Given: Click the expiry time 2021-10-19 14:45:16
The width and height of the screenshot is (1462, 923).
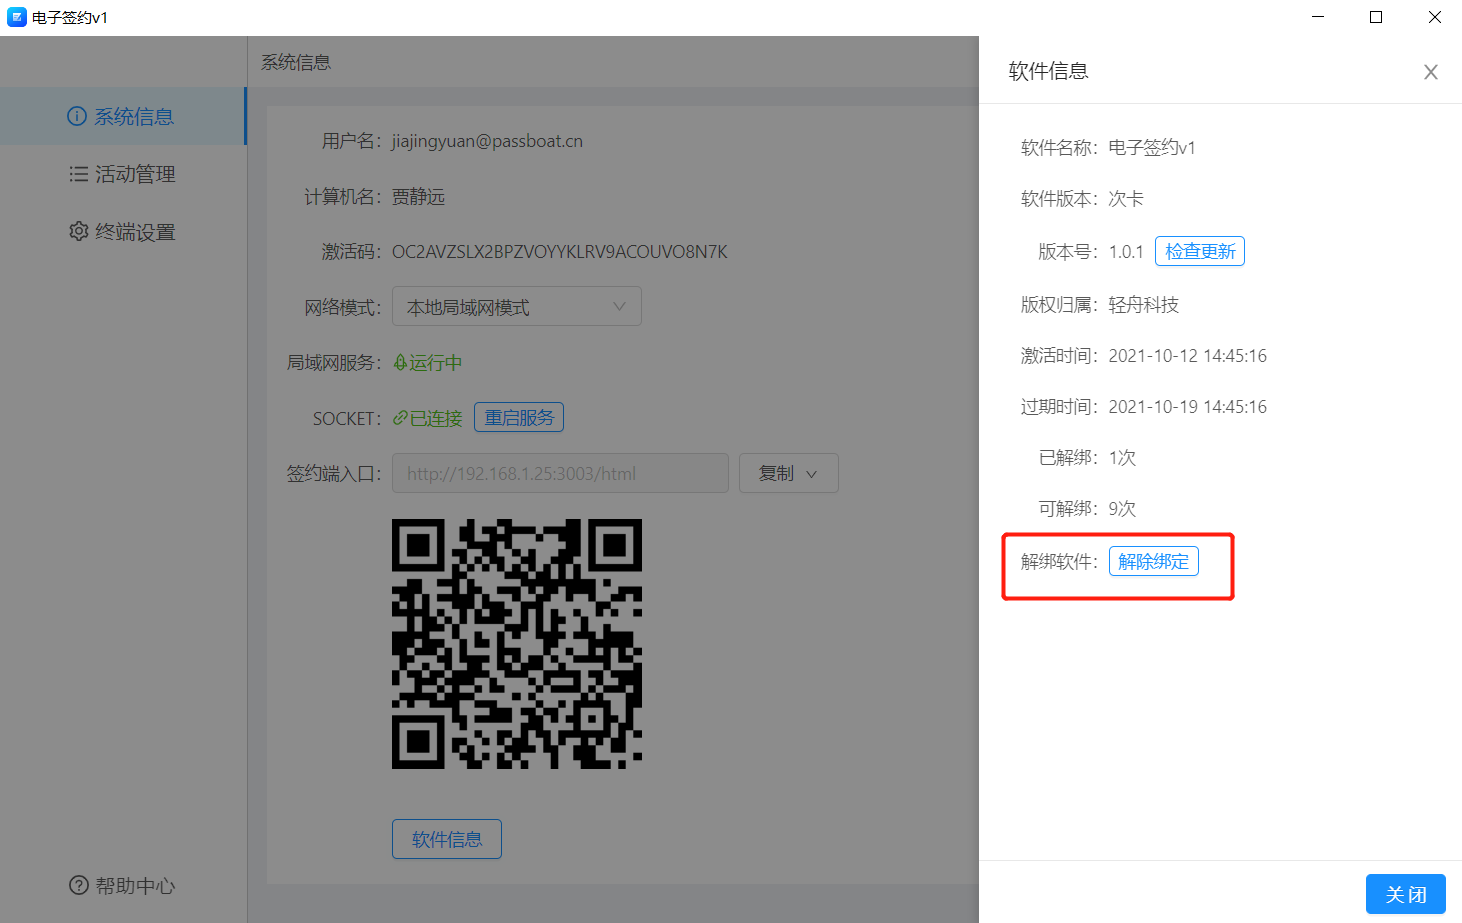Looking at the screenshot, I should tap(1187, 406).
